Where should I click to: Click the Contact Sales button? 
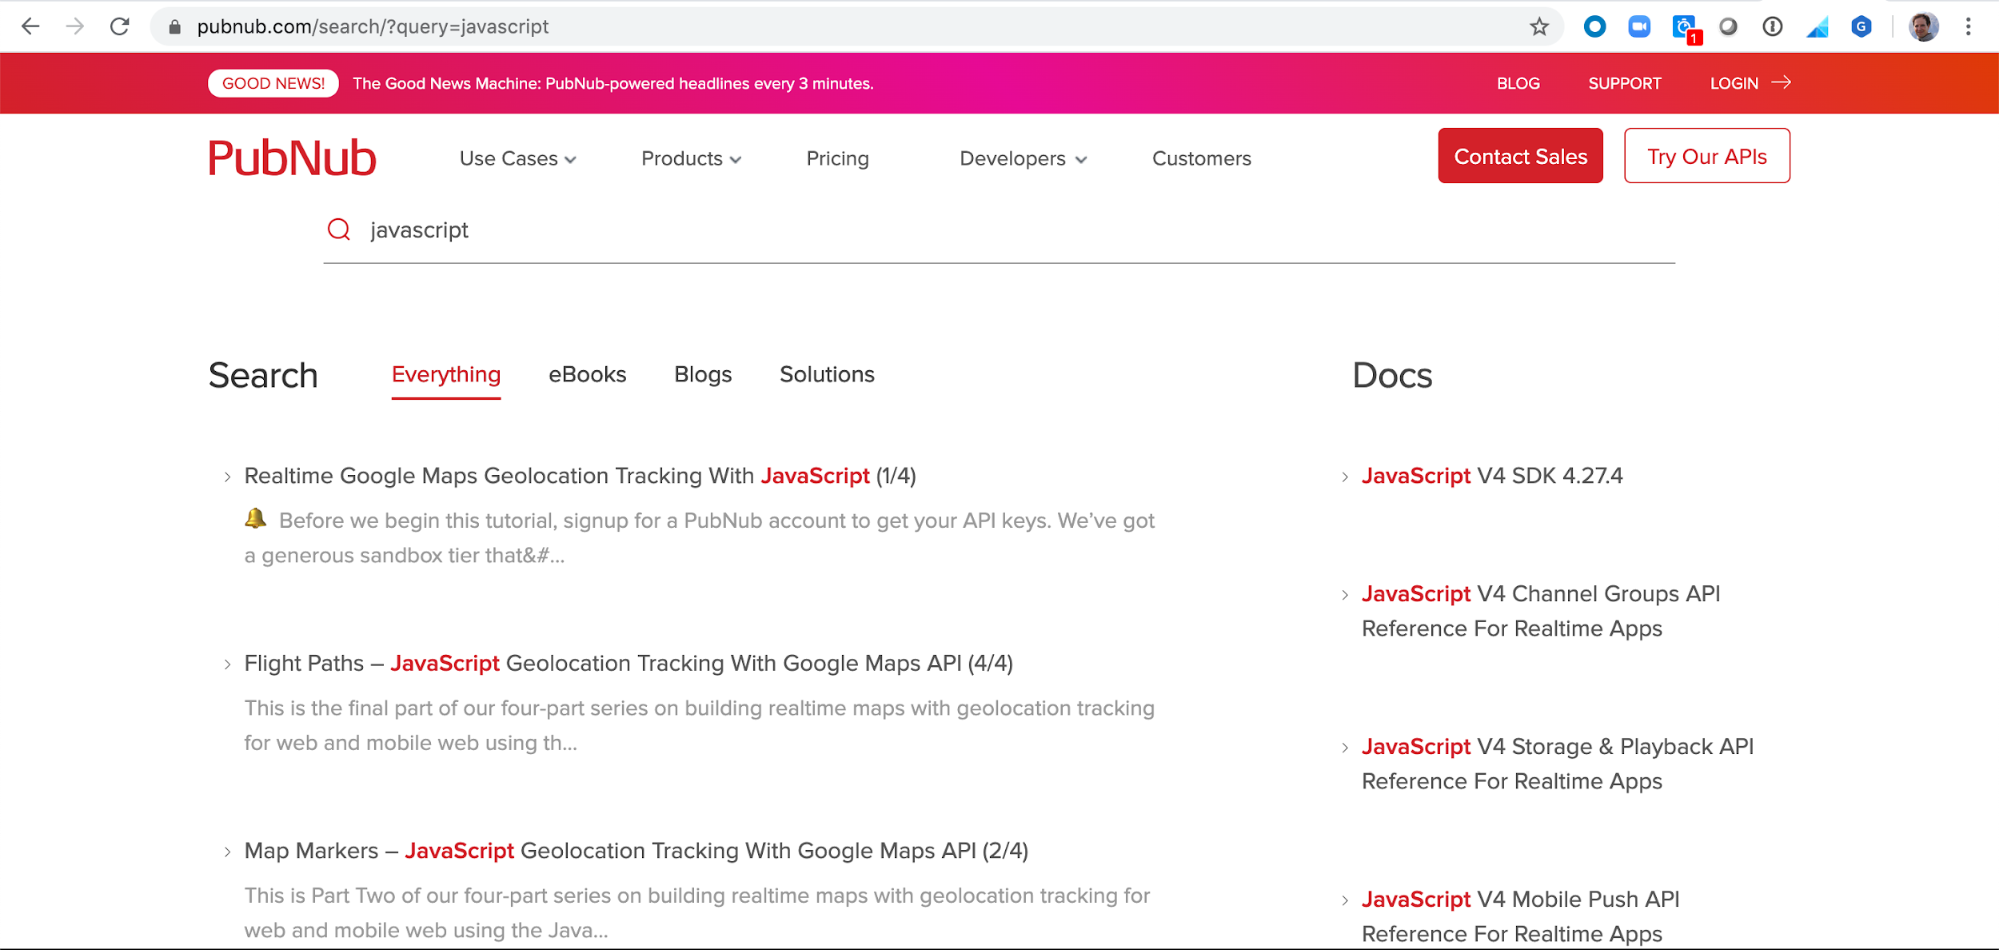click(x=1520, y=156)
